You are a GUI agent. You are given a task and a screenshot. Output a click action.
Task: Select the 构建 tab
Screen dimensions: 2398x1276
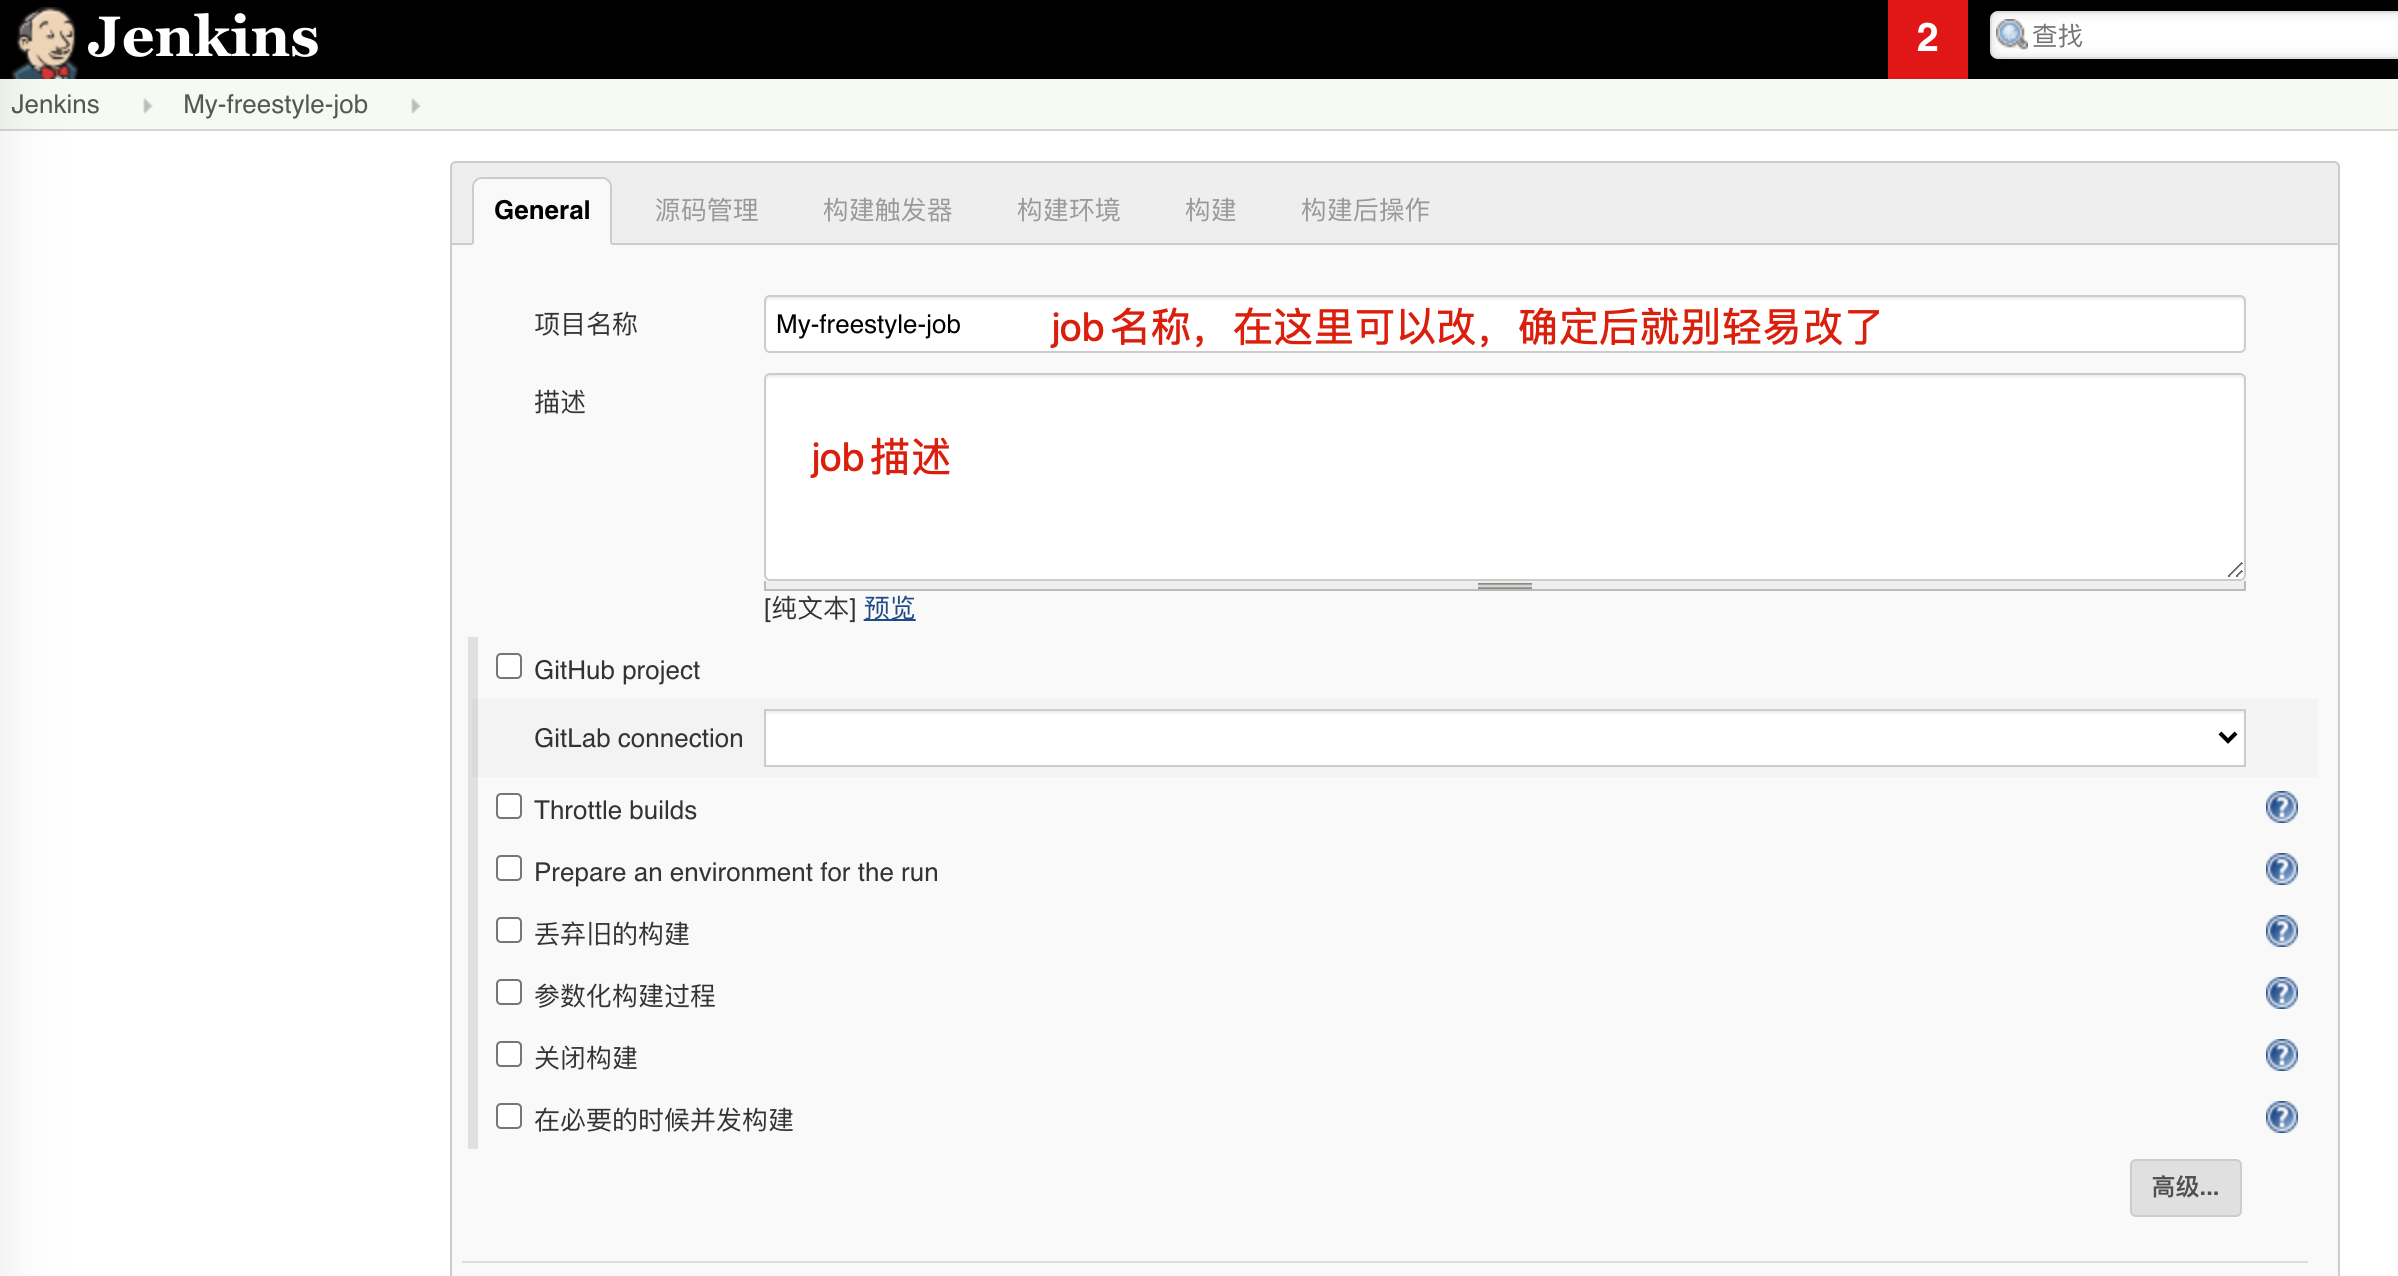pos(1210,210)
